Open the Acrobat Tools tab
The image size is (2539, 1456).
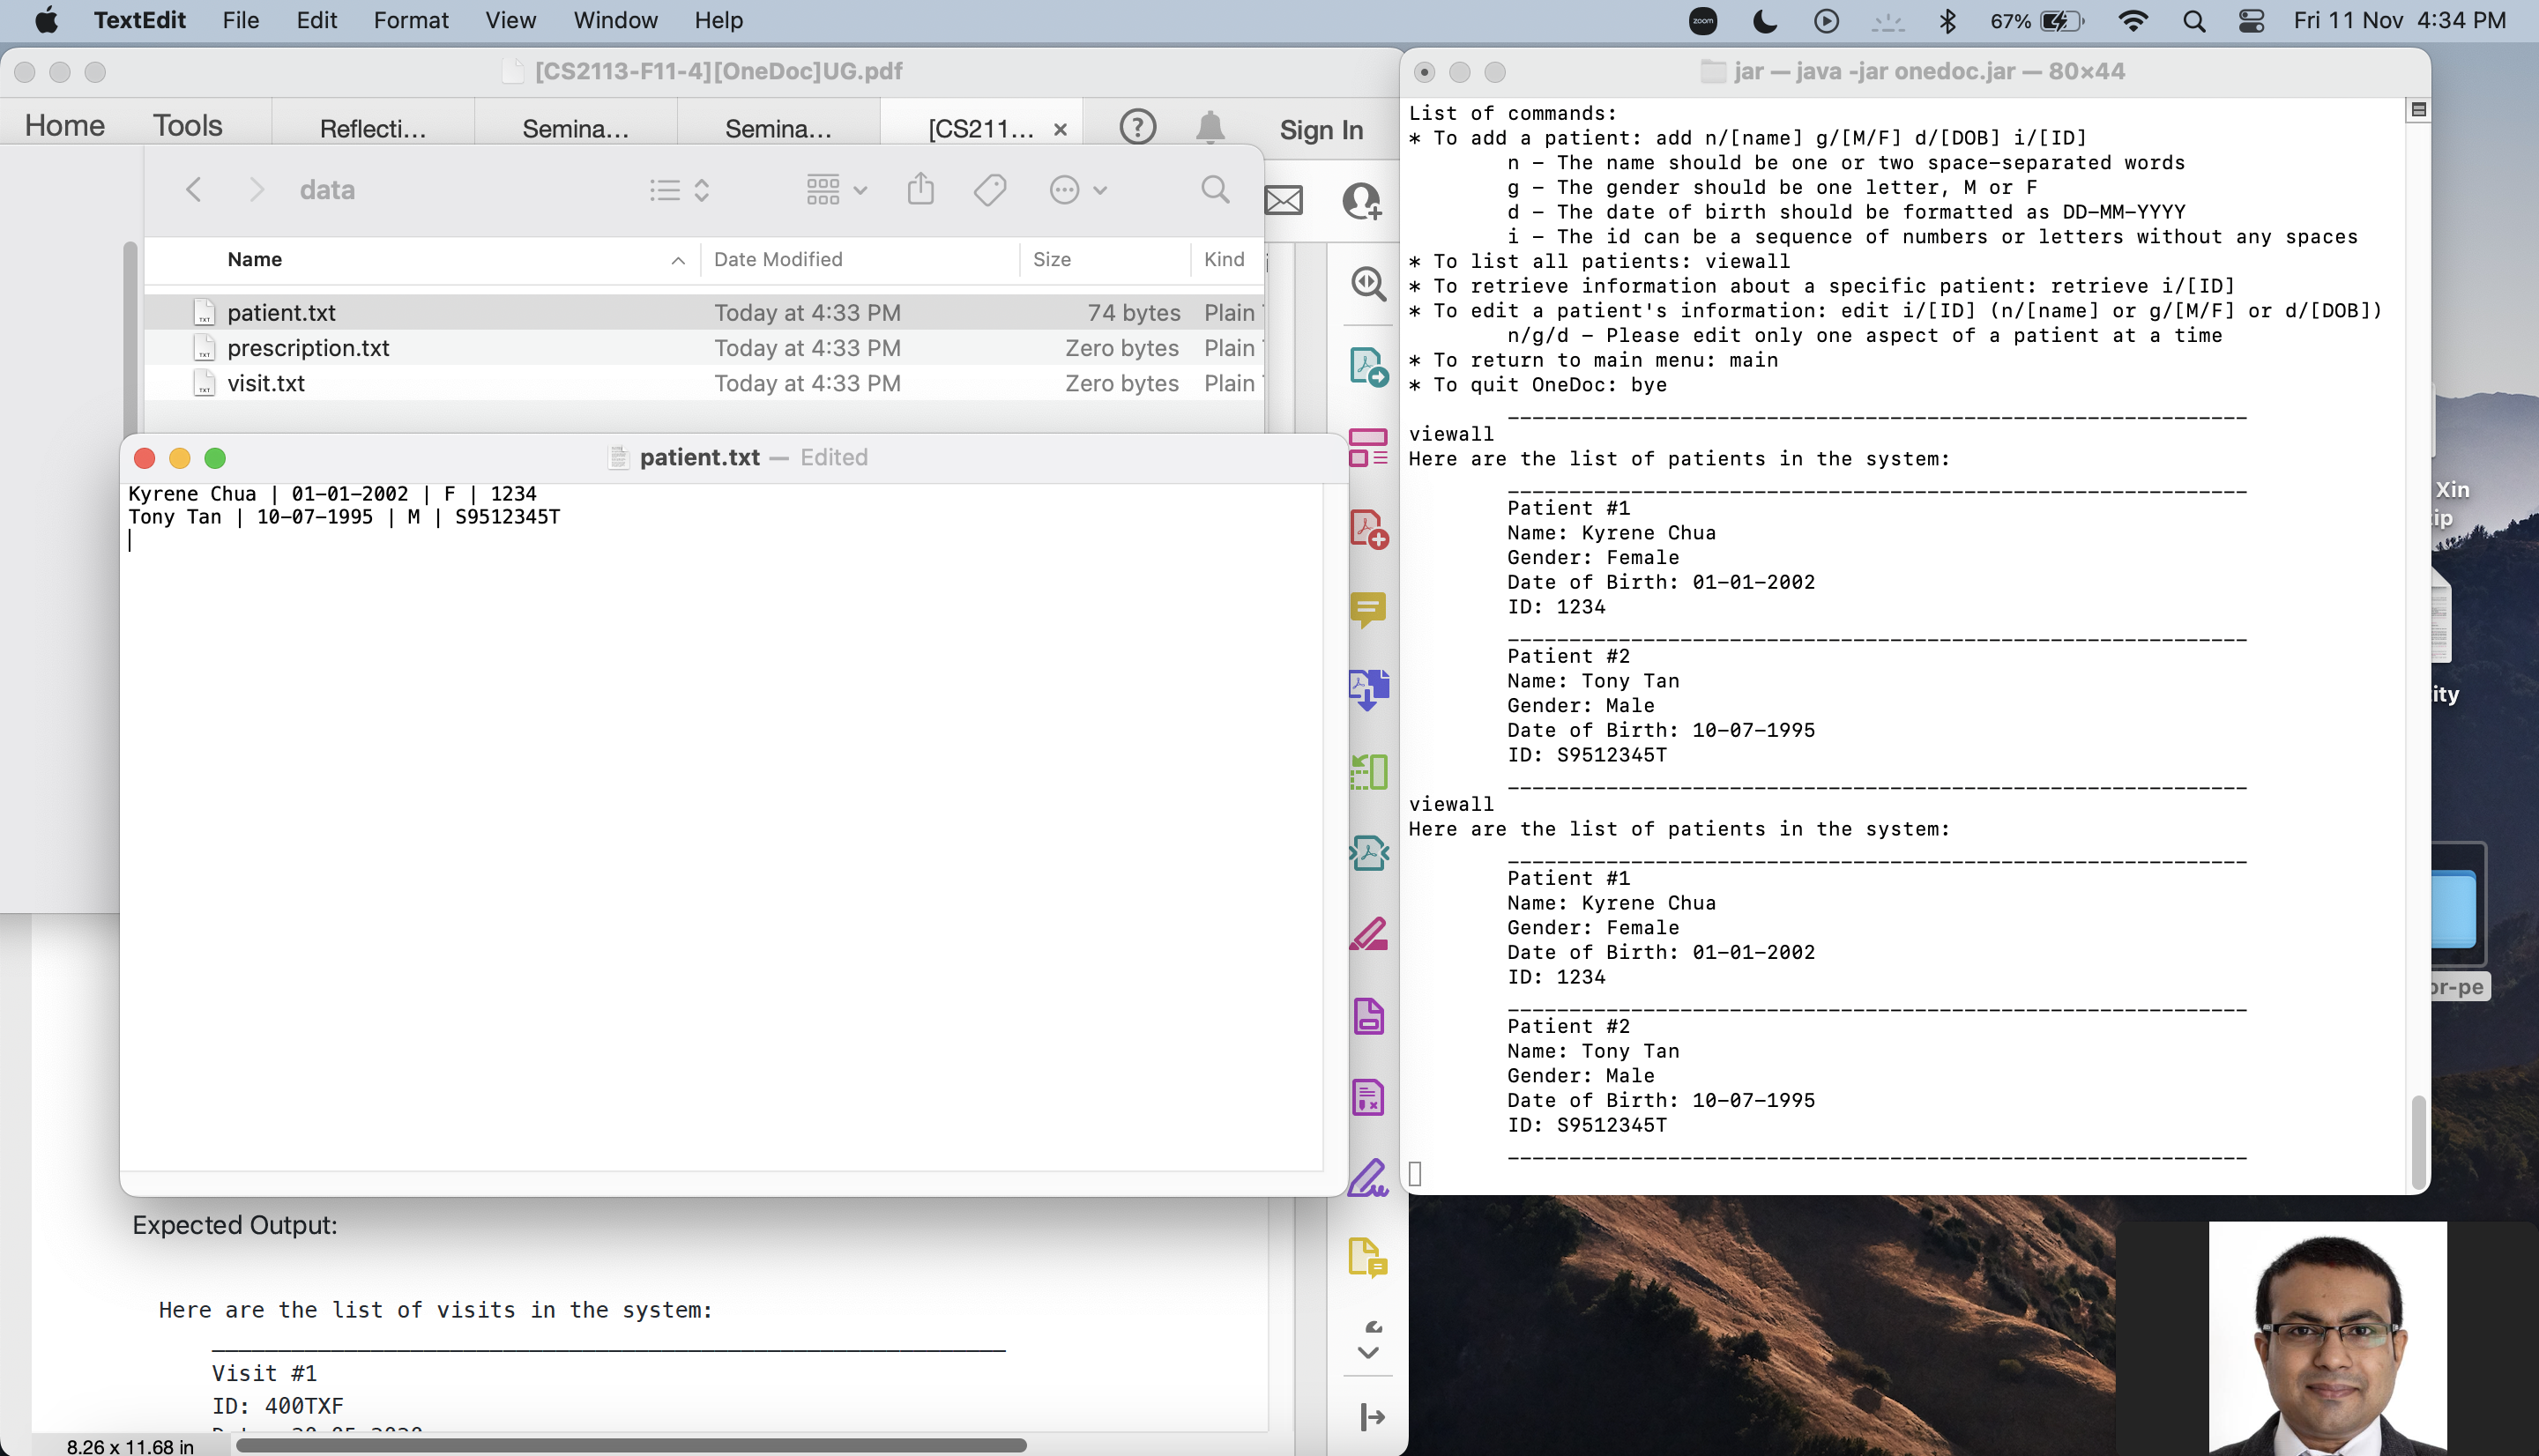[x=187, y=126]
